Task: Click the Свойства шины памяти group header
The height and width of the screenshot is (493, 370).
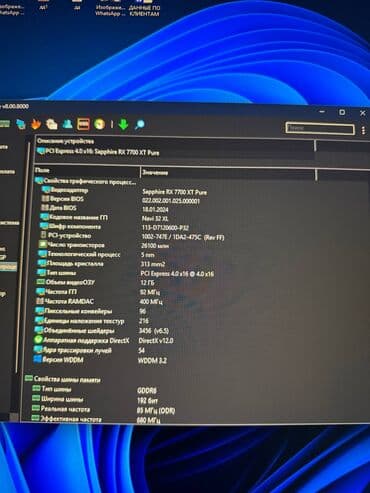Action: (63, 379)
